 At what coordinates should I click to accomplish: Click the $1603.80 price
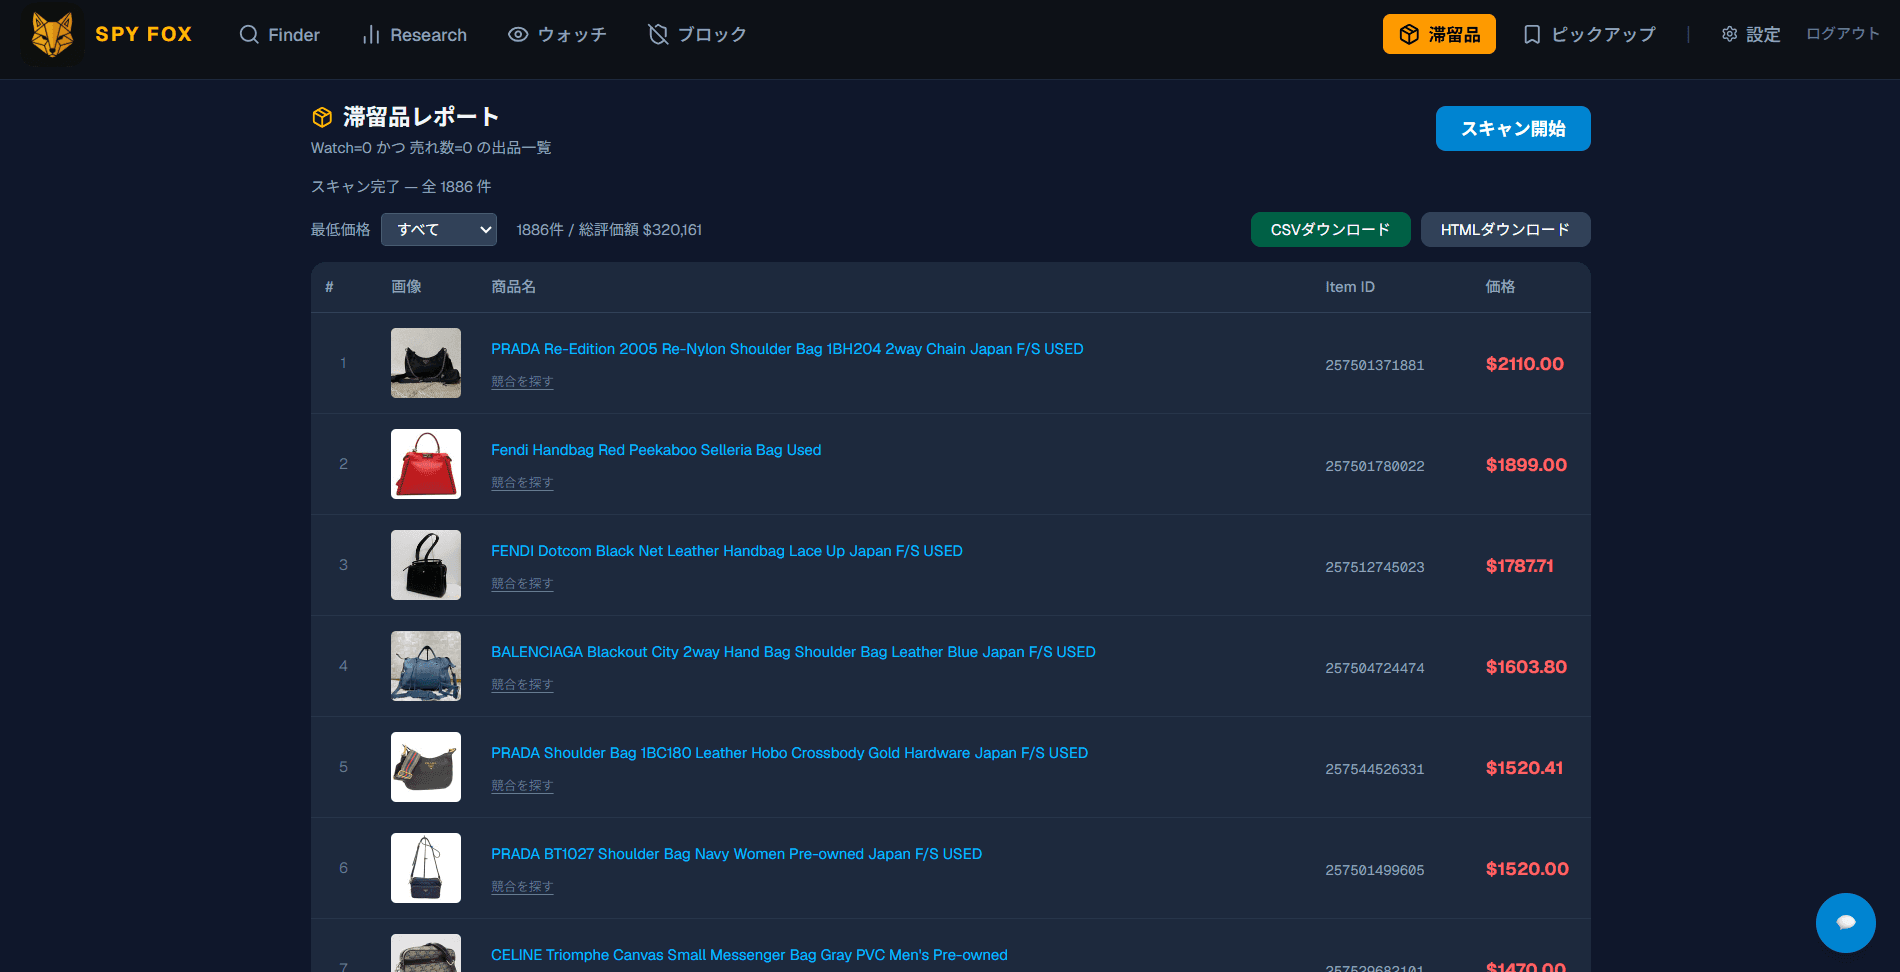pyautogui.click(x=1526, y=667)
